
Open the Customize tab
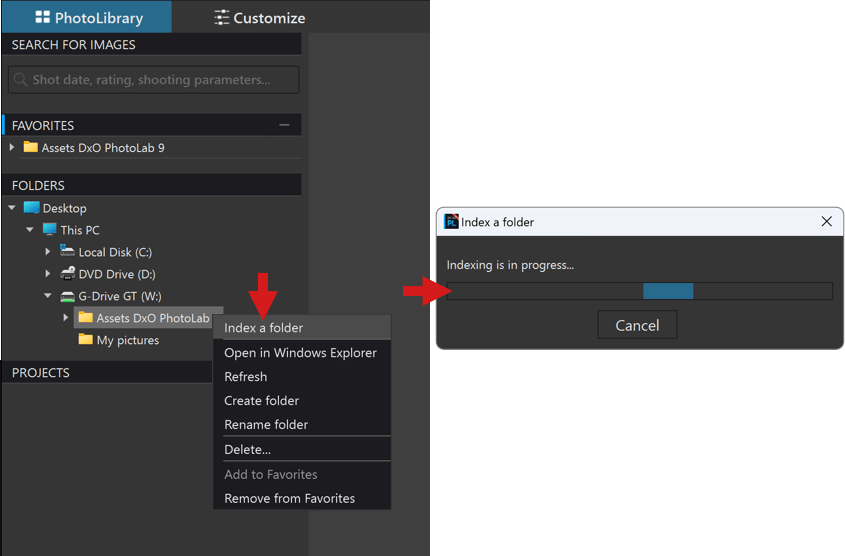click(260, 18)
